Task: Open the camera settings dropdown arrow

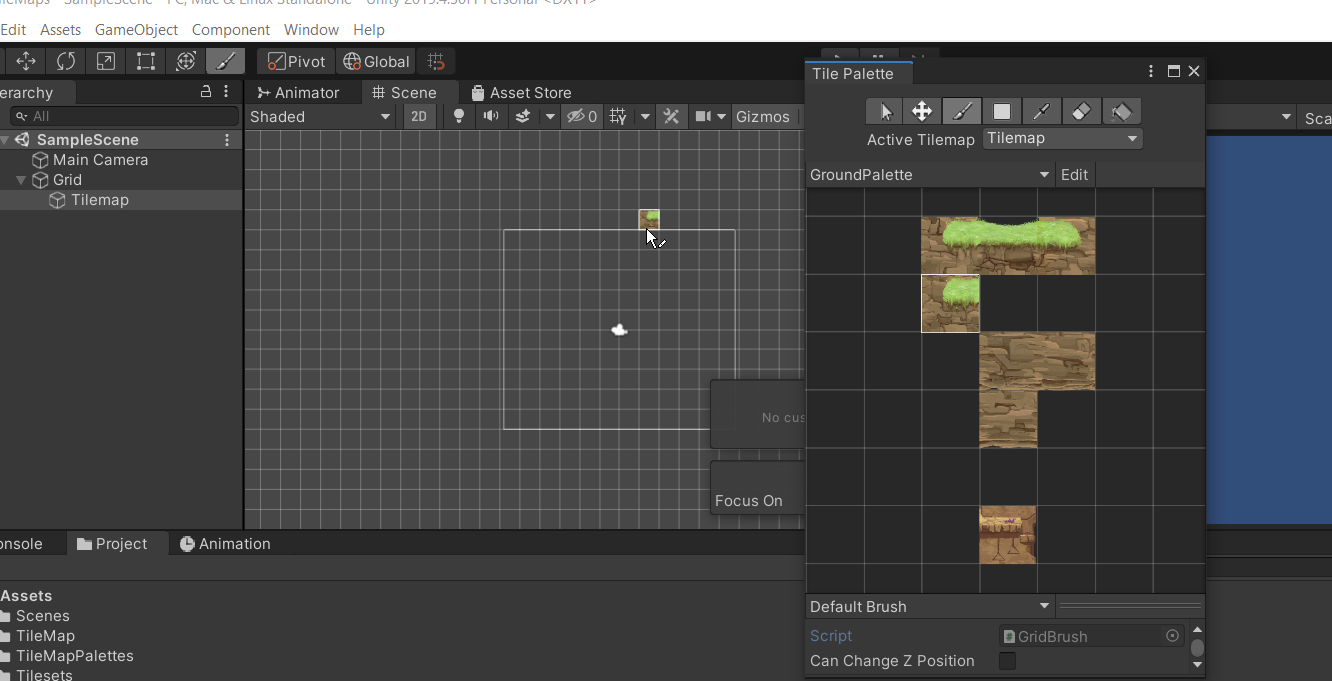Action: coord(721,116)
